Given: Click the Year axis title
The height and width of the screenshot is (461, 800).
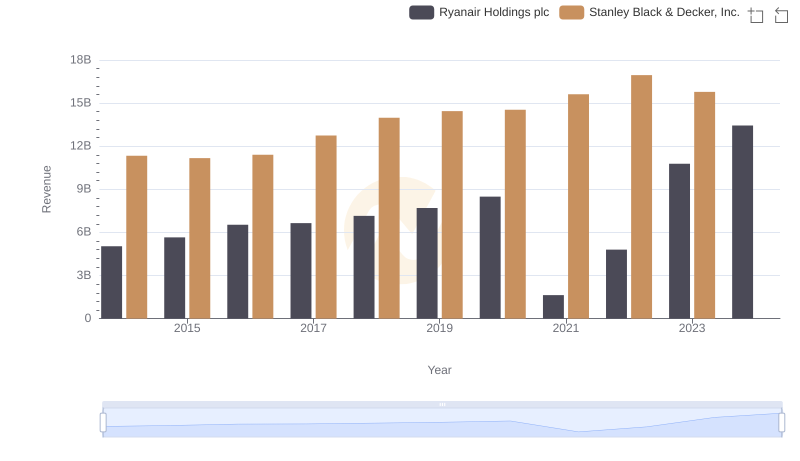Looking at the screenshot, I should 439,370.
